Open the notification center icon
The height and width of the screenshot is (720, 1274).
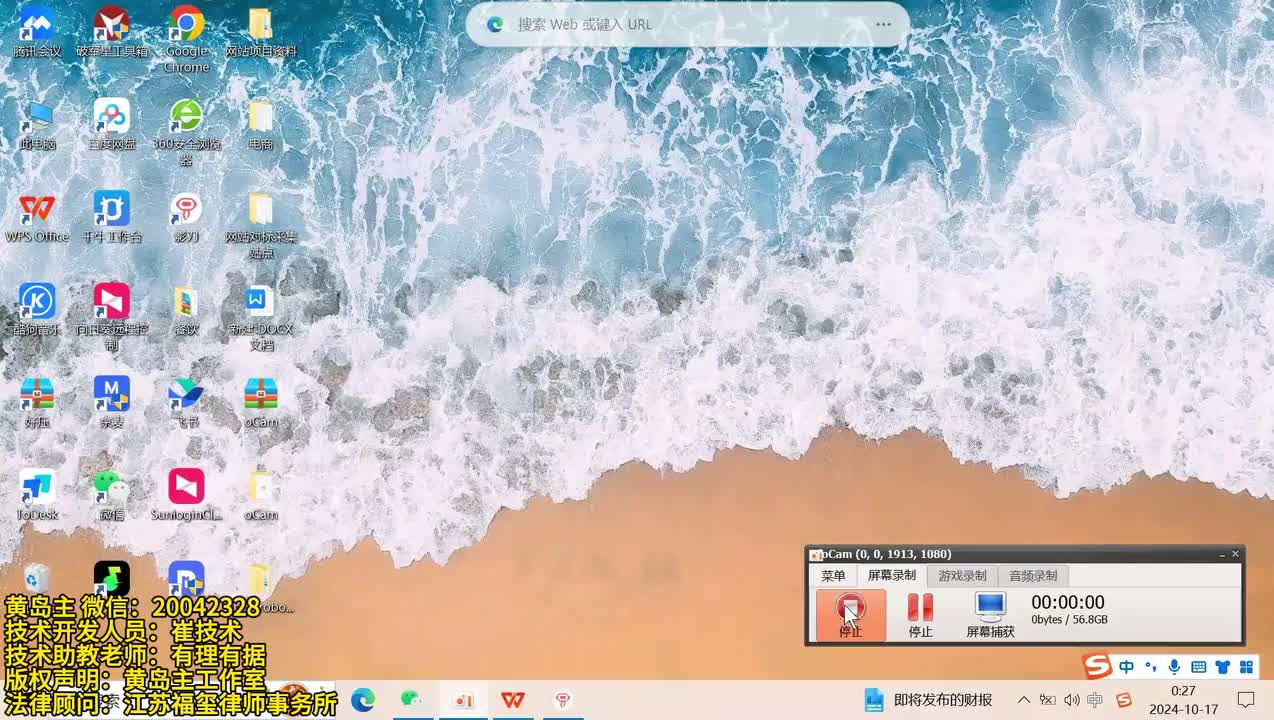[1246, 700]
